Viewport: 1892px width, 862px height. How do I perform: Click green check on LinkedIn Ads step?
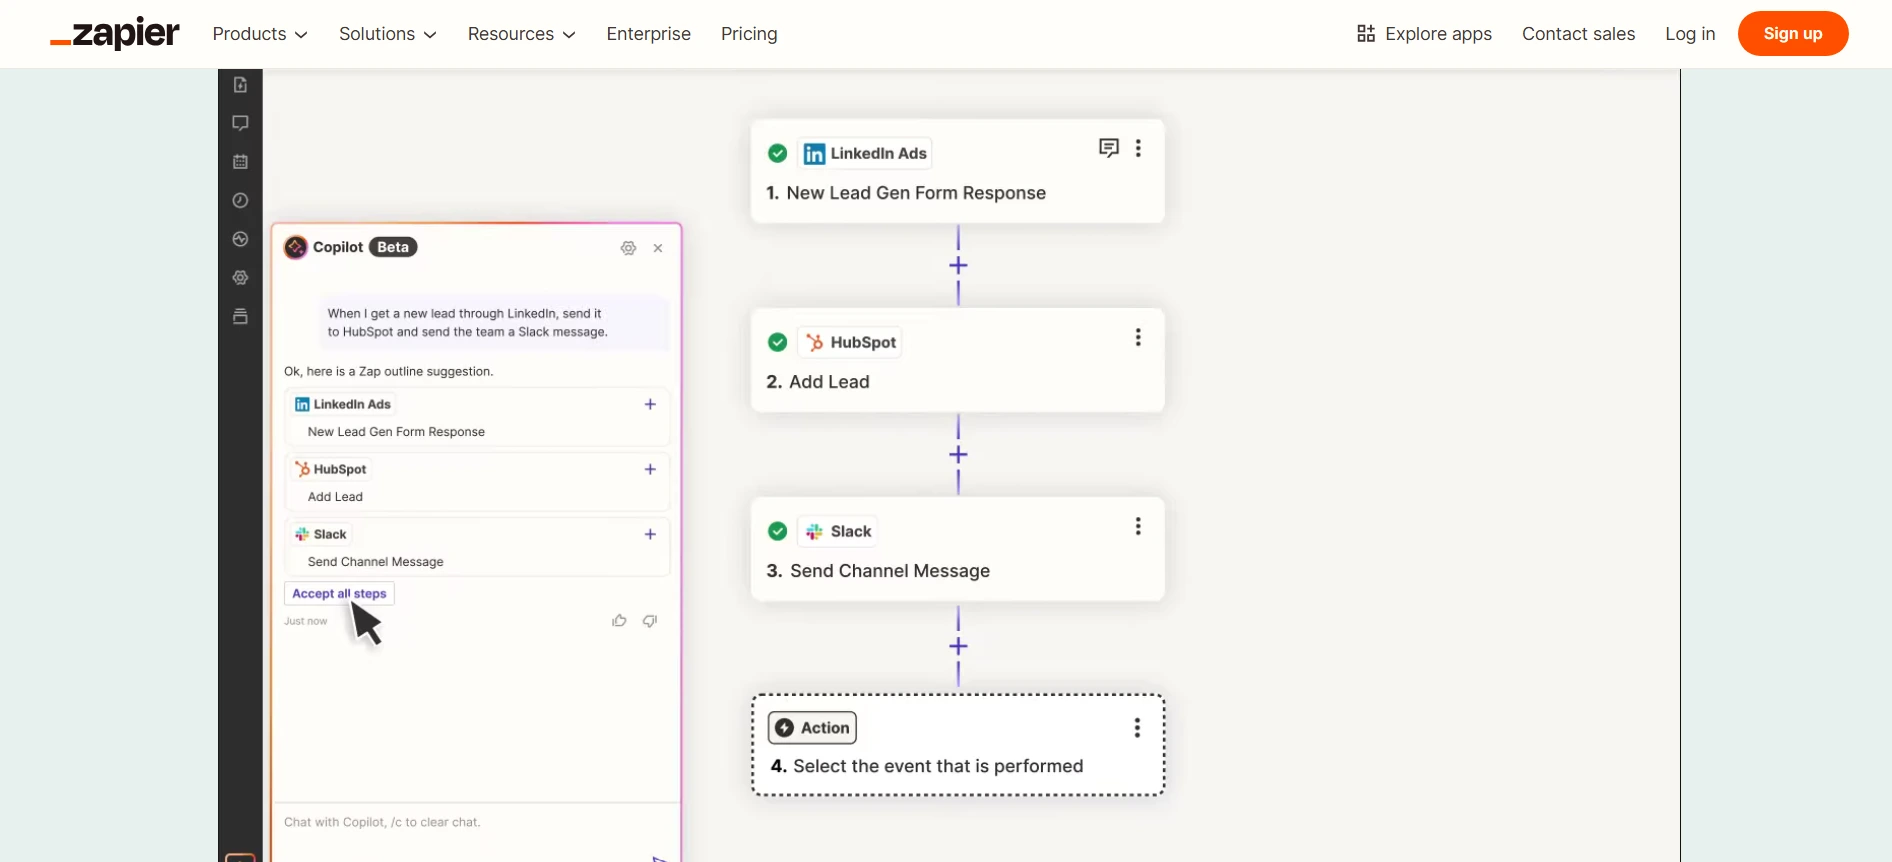coord(777,153)
